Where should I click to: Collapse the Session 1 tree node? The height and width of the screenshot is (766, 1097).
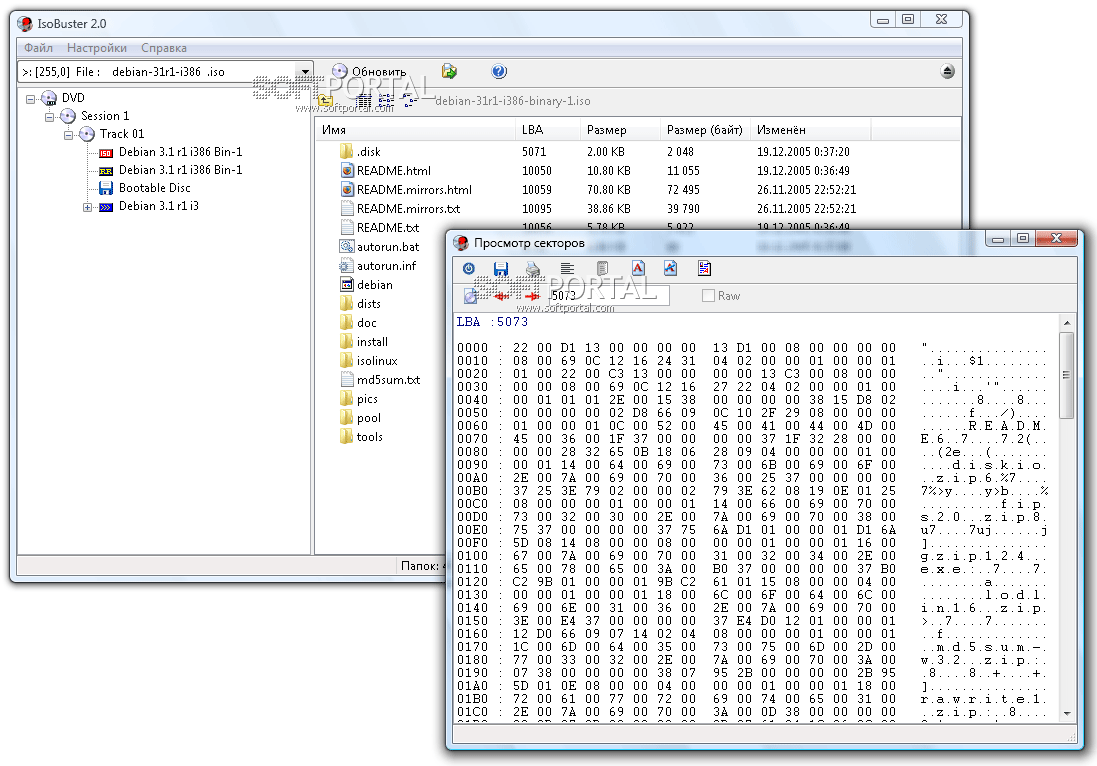(x=50, y=116)
